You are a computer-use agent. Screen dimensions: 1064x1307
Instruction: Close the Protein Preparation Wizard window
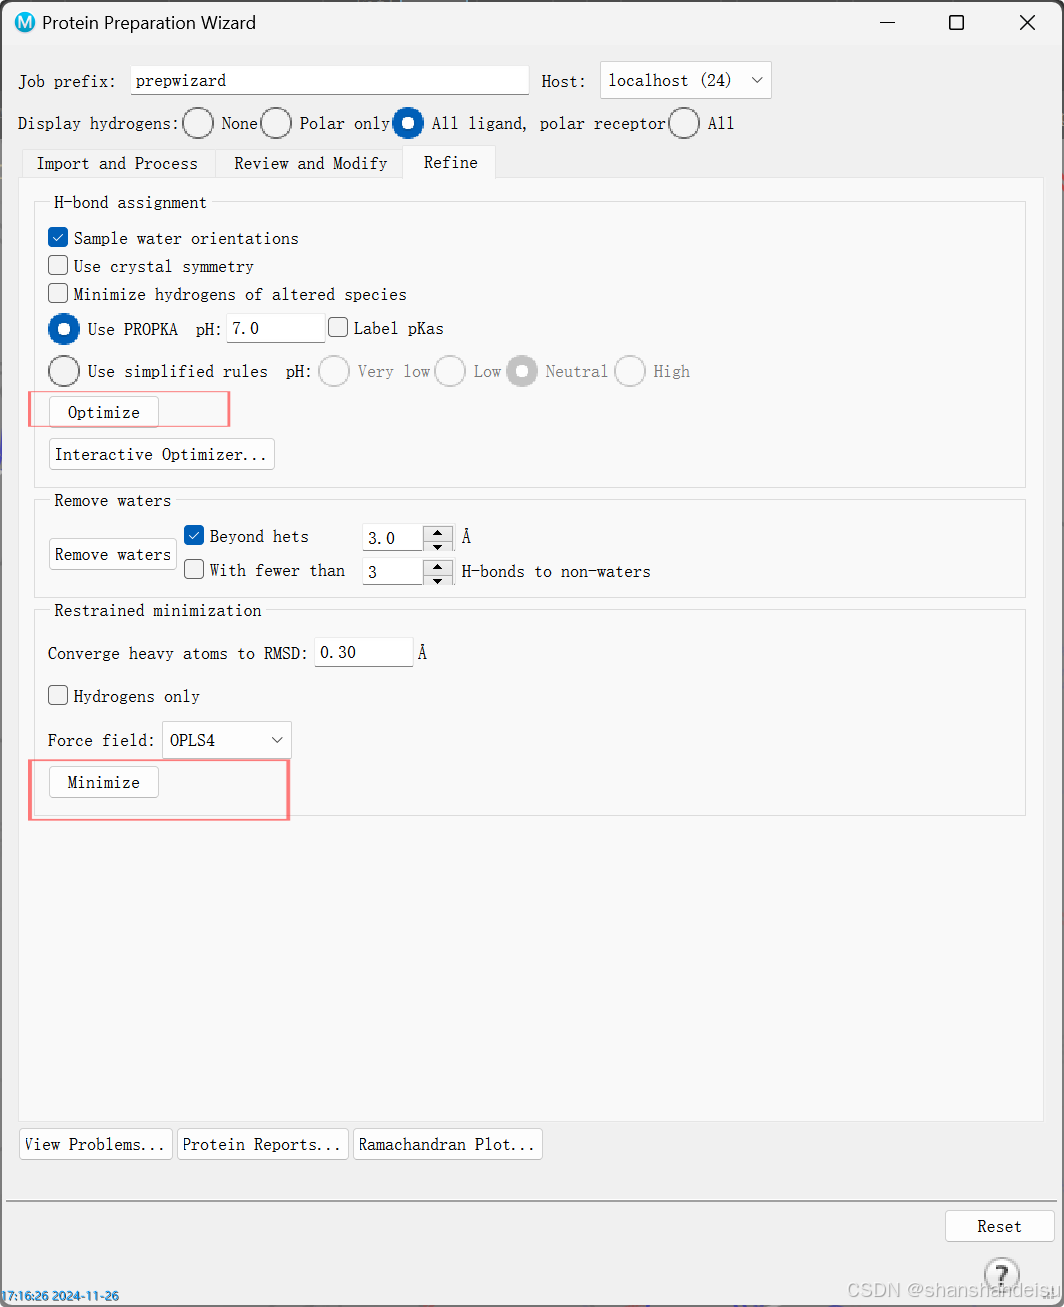tap(1027, 22)
